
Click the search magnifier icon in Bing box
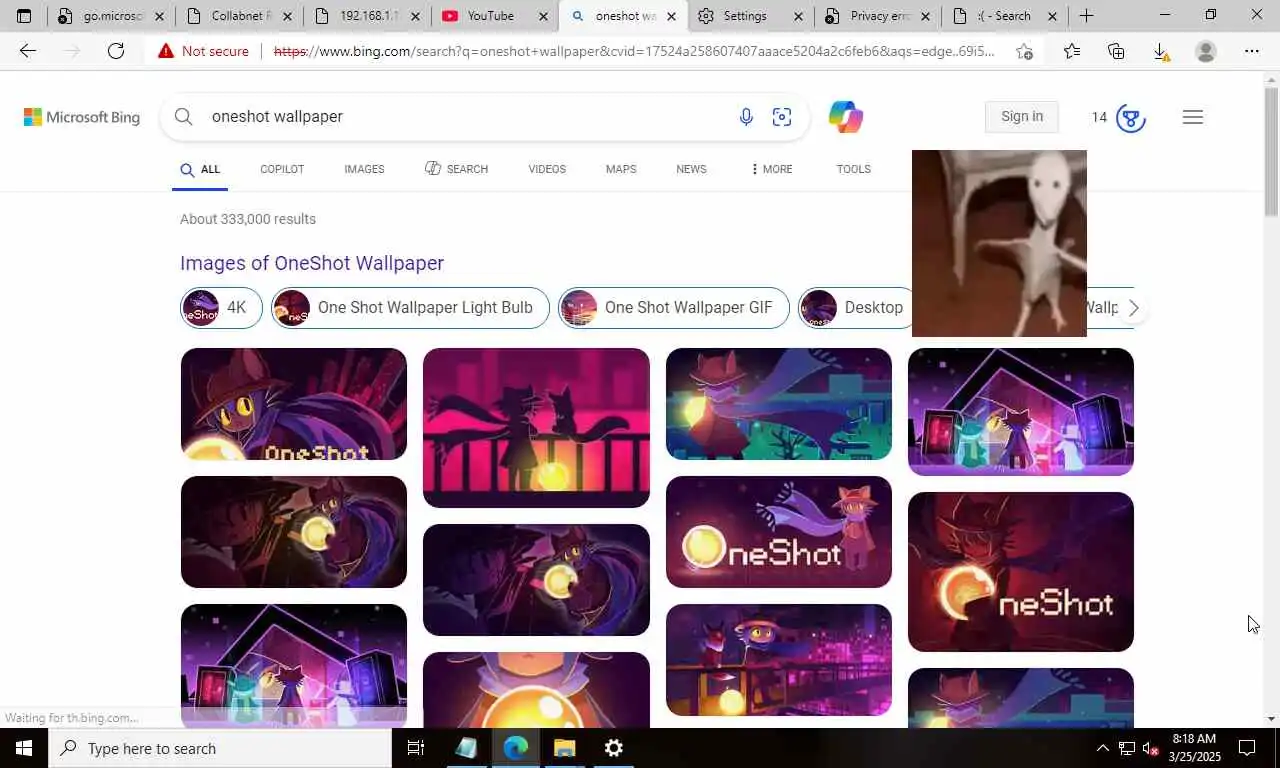pos(183,117)
